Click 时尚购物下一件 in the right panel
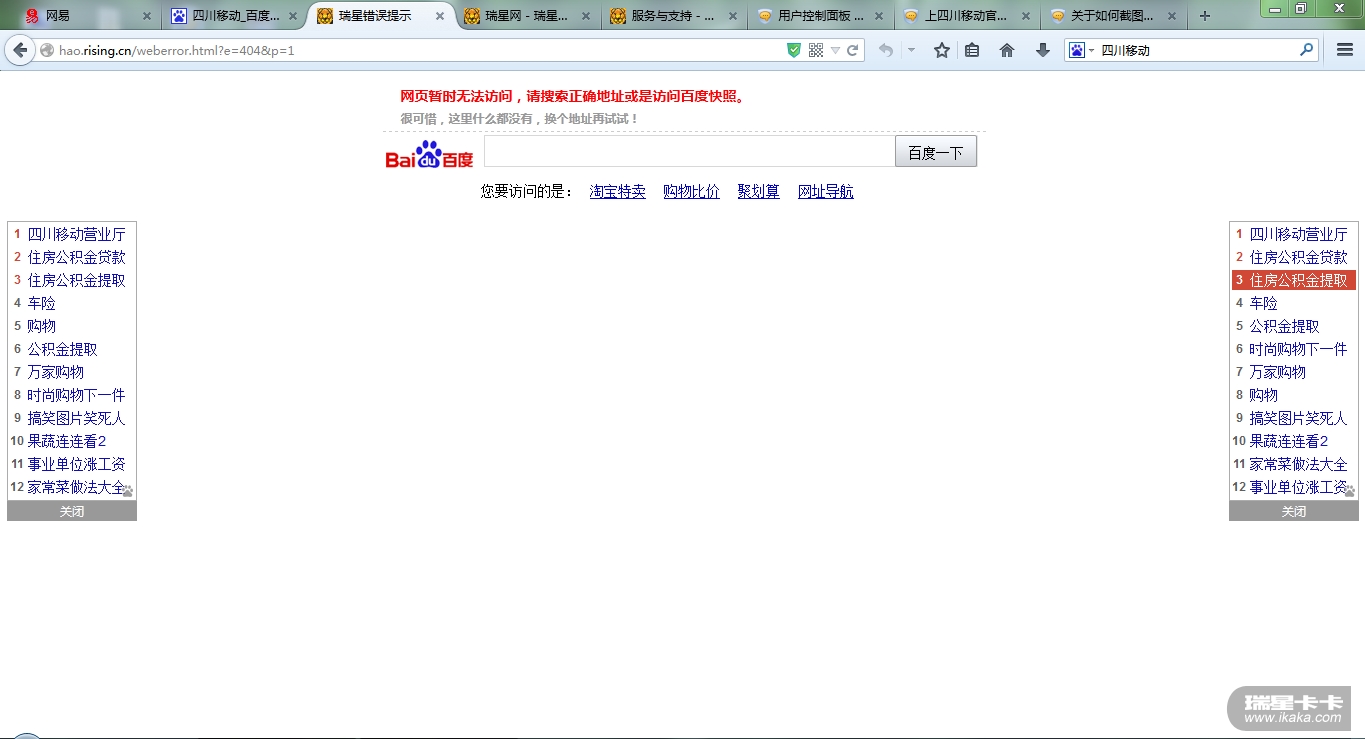1365x739 pixels. (1298, 349)
